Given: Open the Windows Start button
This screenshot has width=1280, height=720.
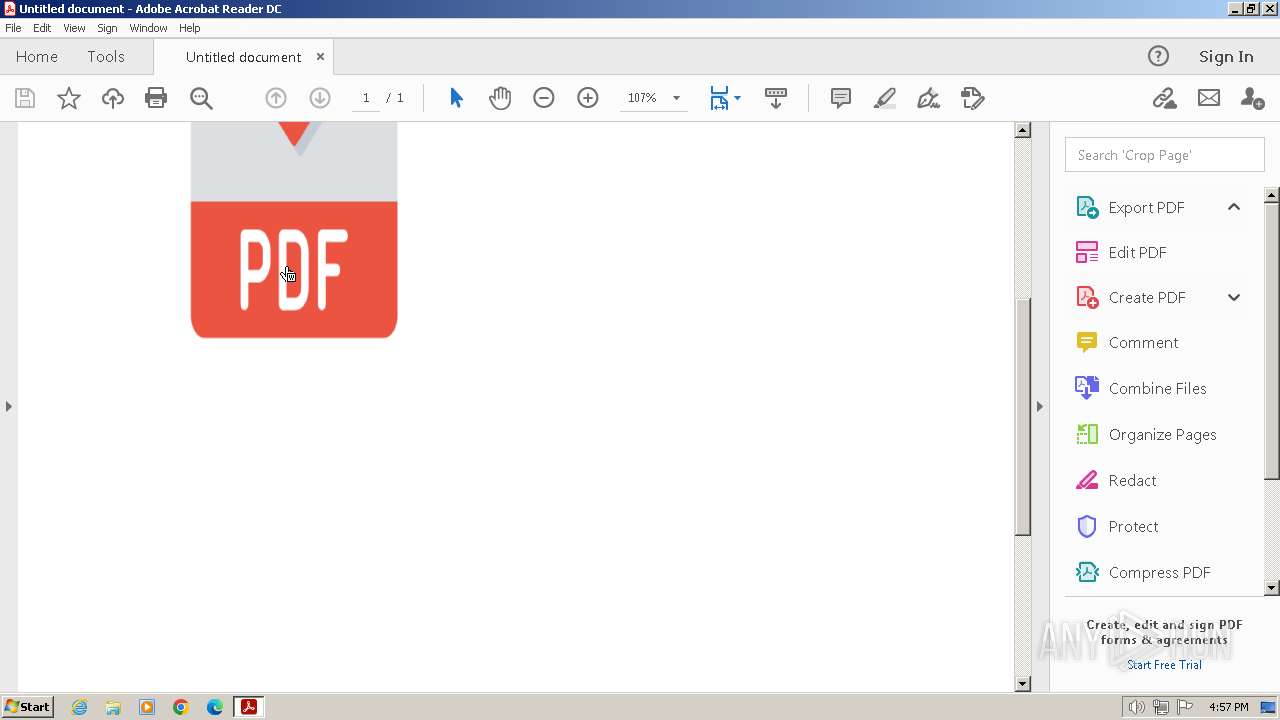Looking at the screenshot, I should pos(27,707).
